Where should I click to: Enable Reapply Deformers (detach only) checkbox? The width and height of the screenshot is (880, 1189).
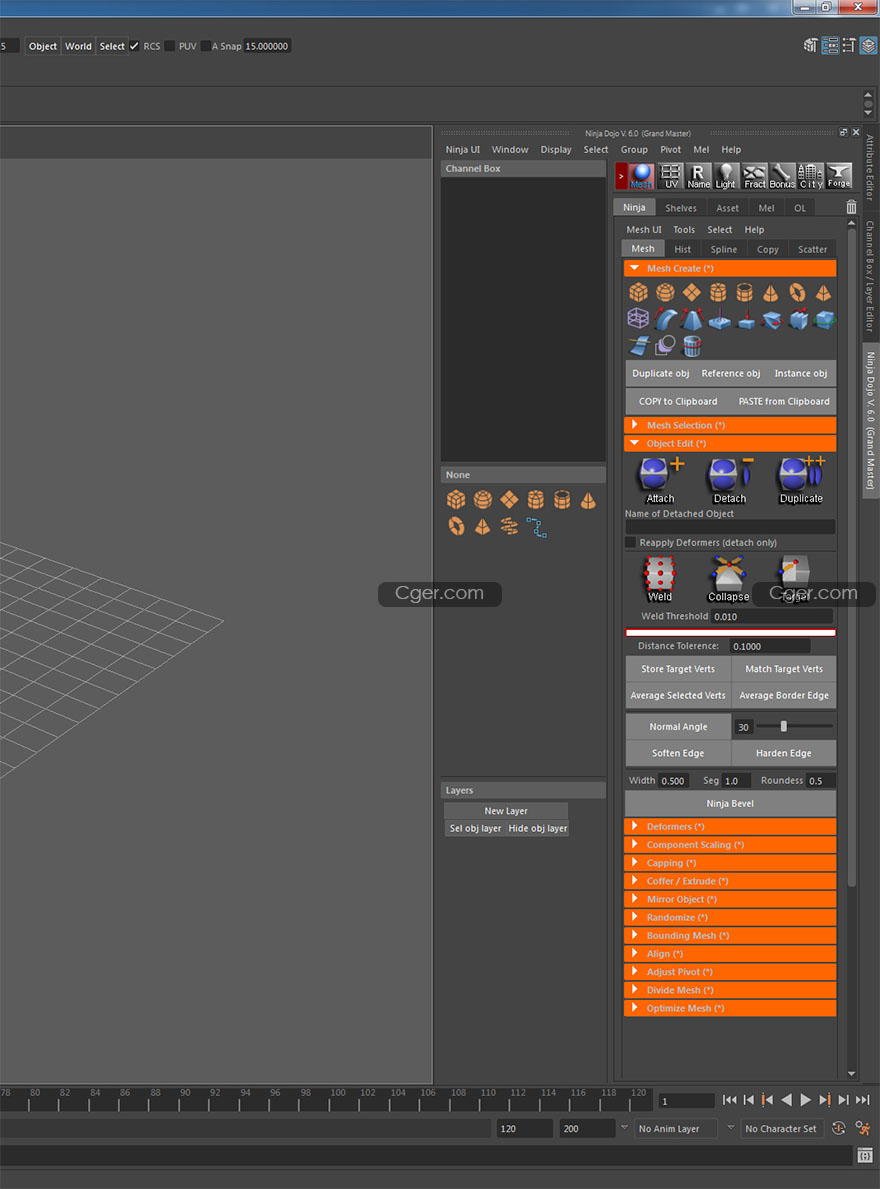coord(630,542)
